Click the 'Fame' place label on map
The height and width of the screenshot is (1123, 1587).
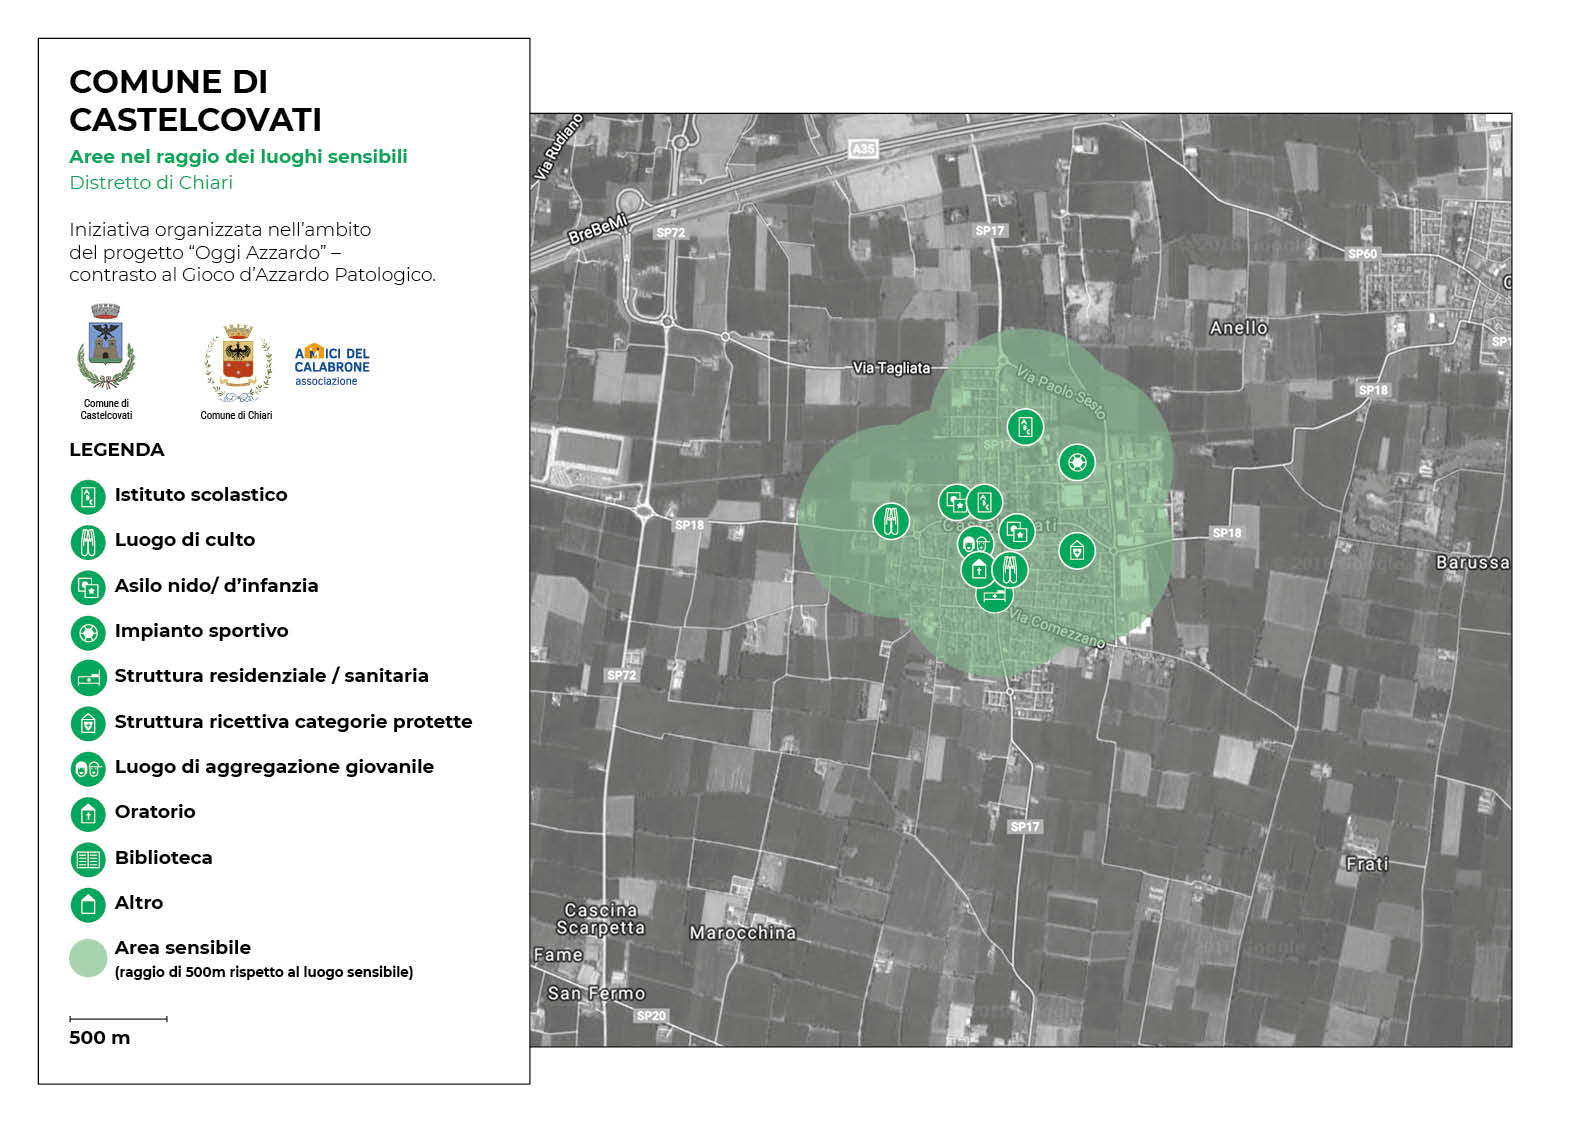558,955
